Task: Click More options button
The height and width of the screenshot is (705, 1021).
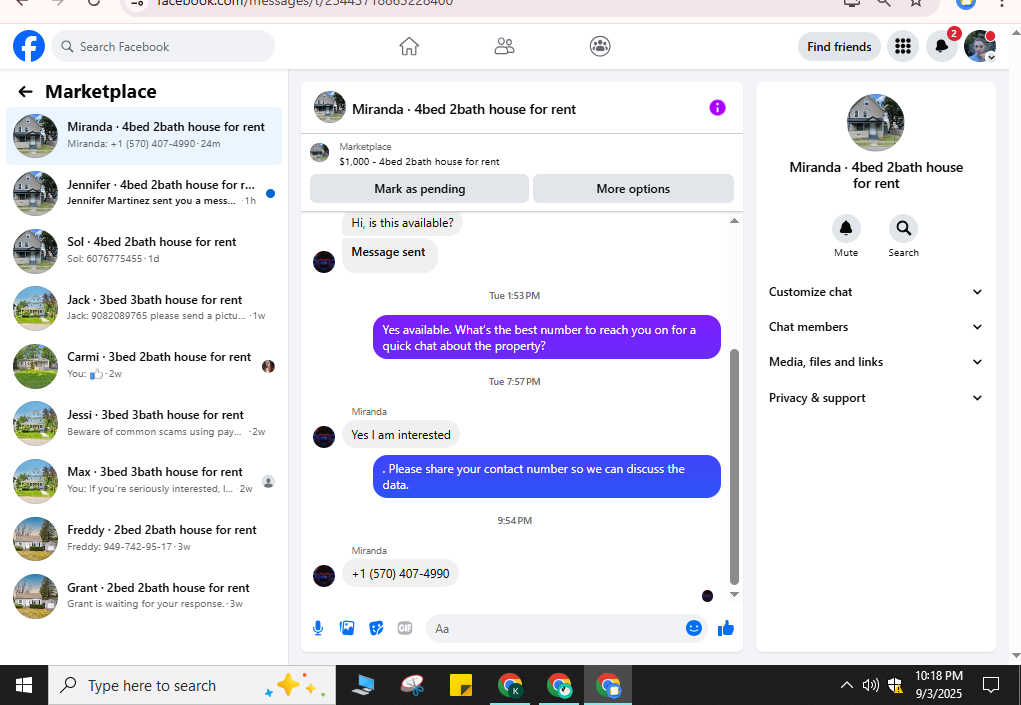Action: coord(633,189)
